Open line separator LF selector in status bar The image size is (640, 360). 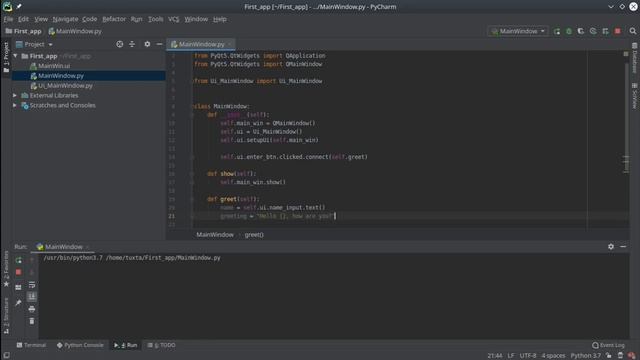pos(511,356)
